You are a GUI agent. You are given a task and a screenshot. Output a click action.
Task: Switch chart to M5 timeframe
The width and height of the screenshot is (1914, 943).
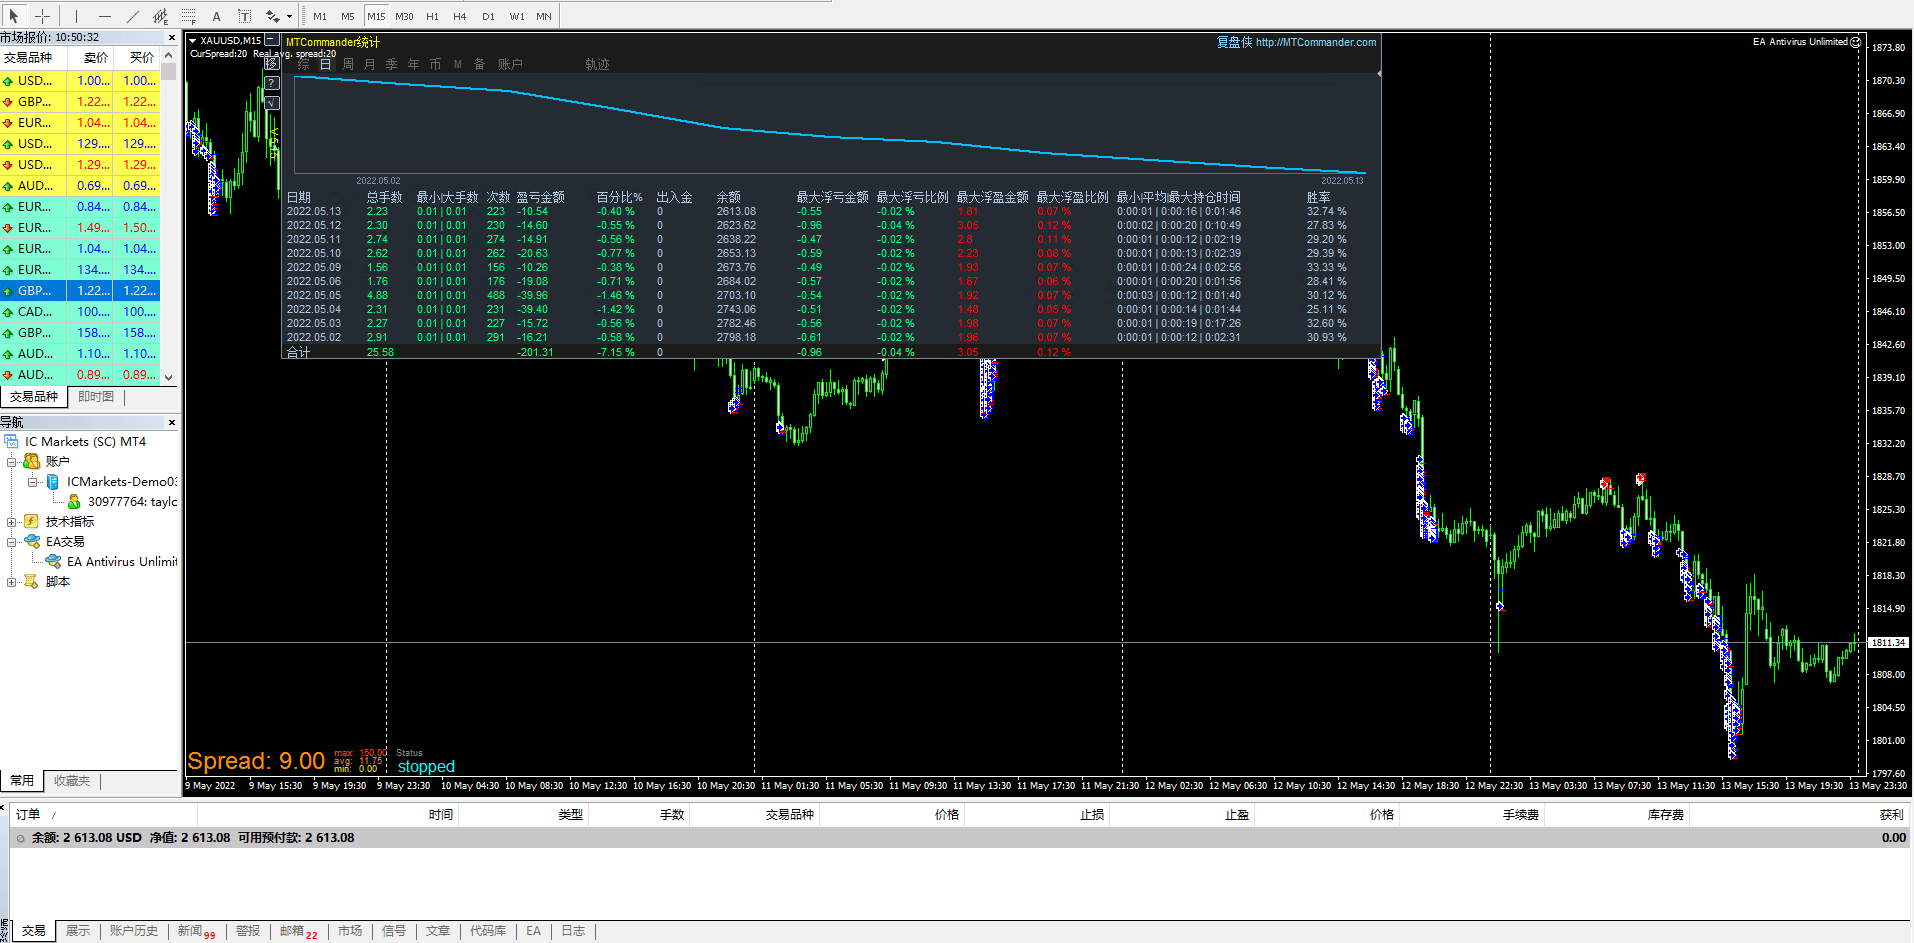347,16
